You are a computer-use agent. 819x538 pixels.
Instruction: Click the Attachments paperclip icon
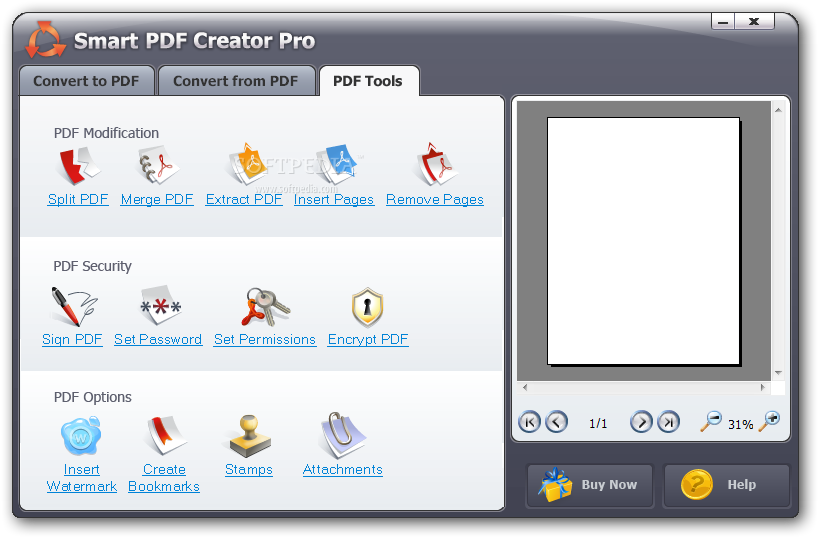point(342,435)
